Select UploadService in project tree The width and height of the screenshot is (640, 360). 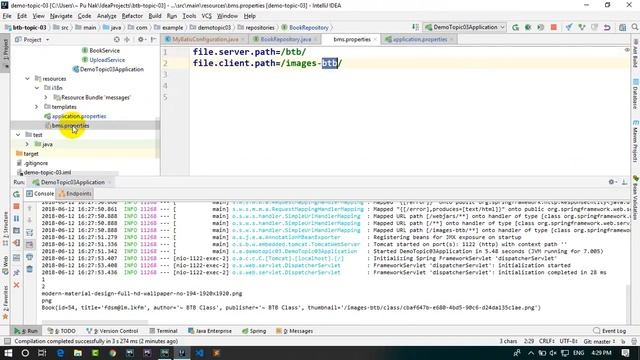107,60
